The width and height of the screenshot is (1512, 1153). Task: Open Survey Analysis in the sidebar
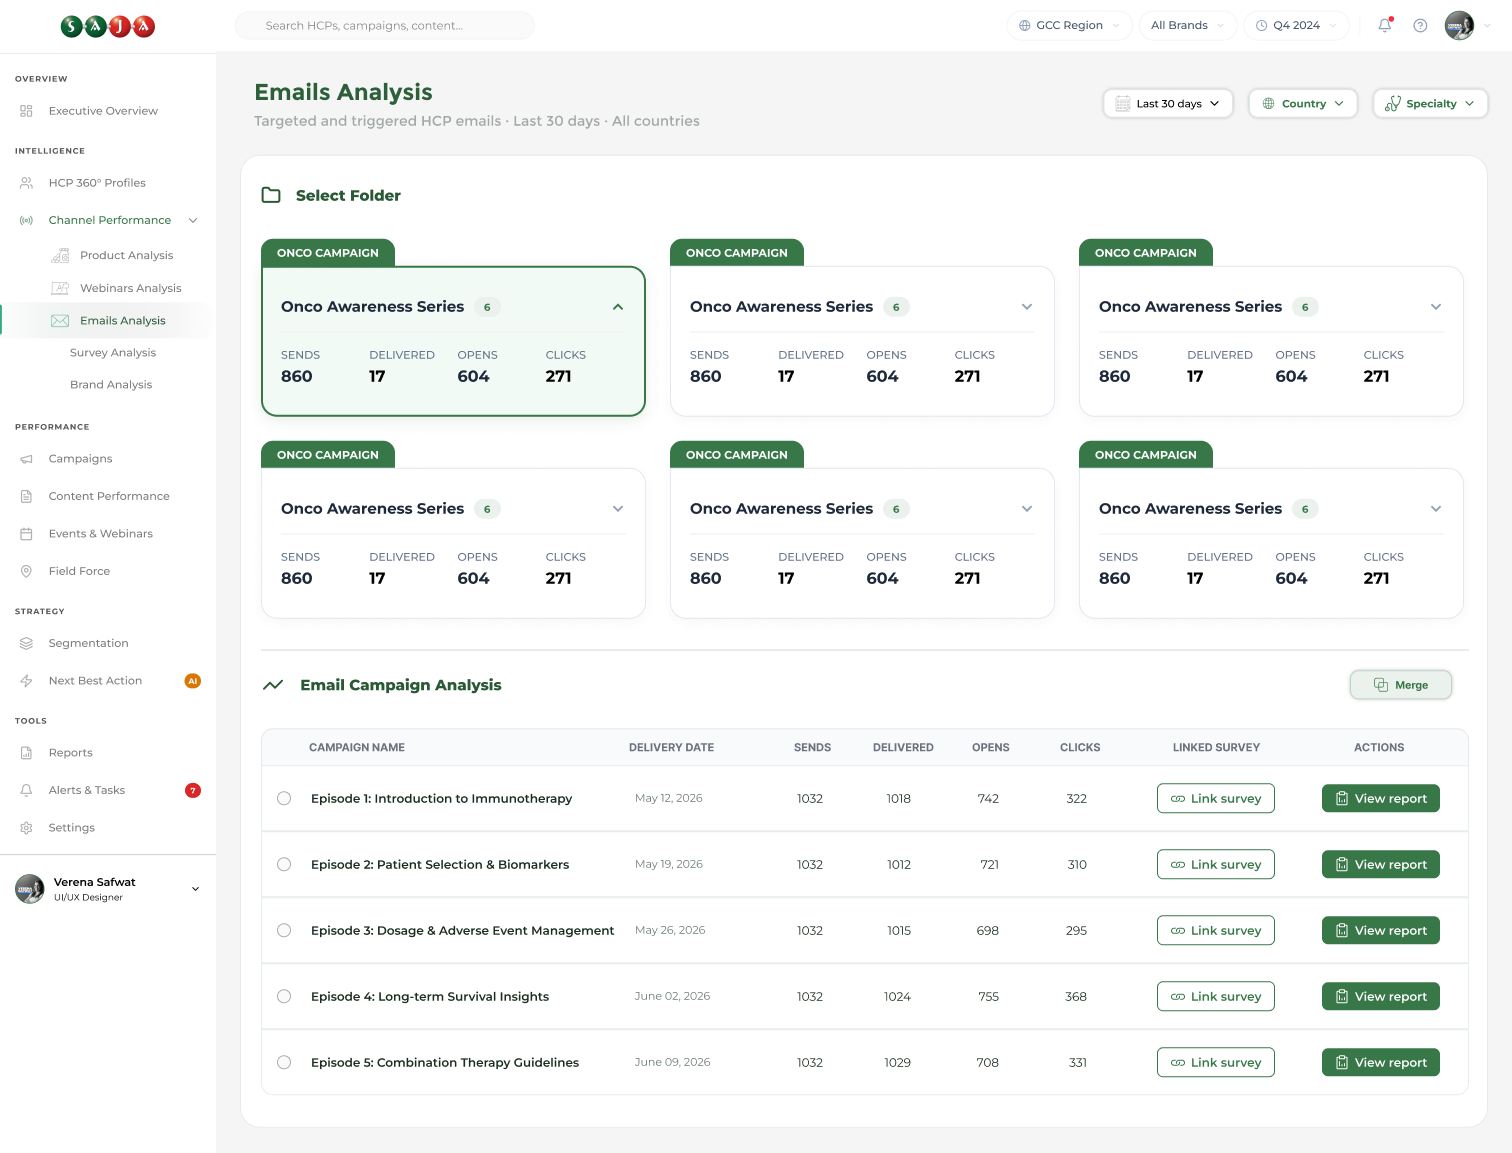tap(113, 352)
